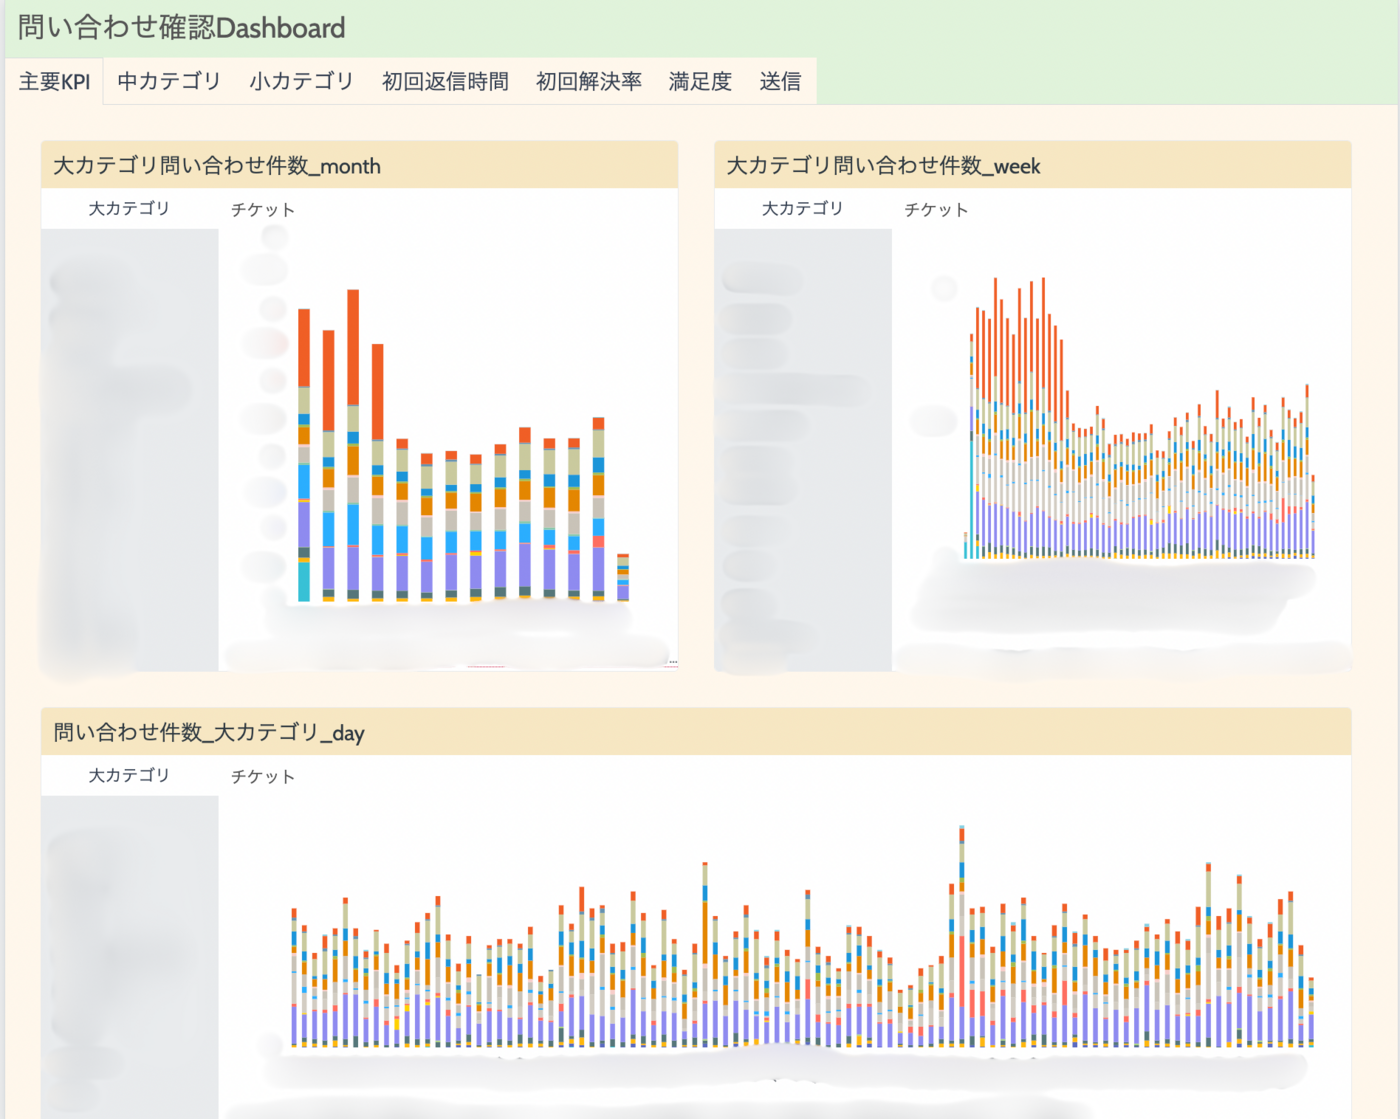
Task: Select the 主要KPI tab
Action: point(54,81)
